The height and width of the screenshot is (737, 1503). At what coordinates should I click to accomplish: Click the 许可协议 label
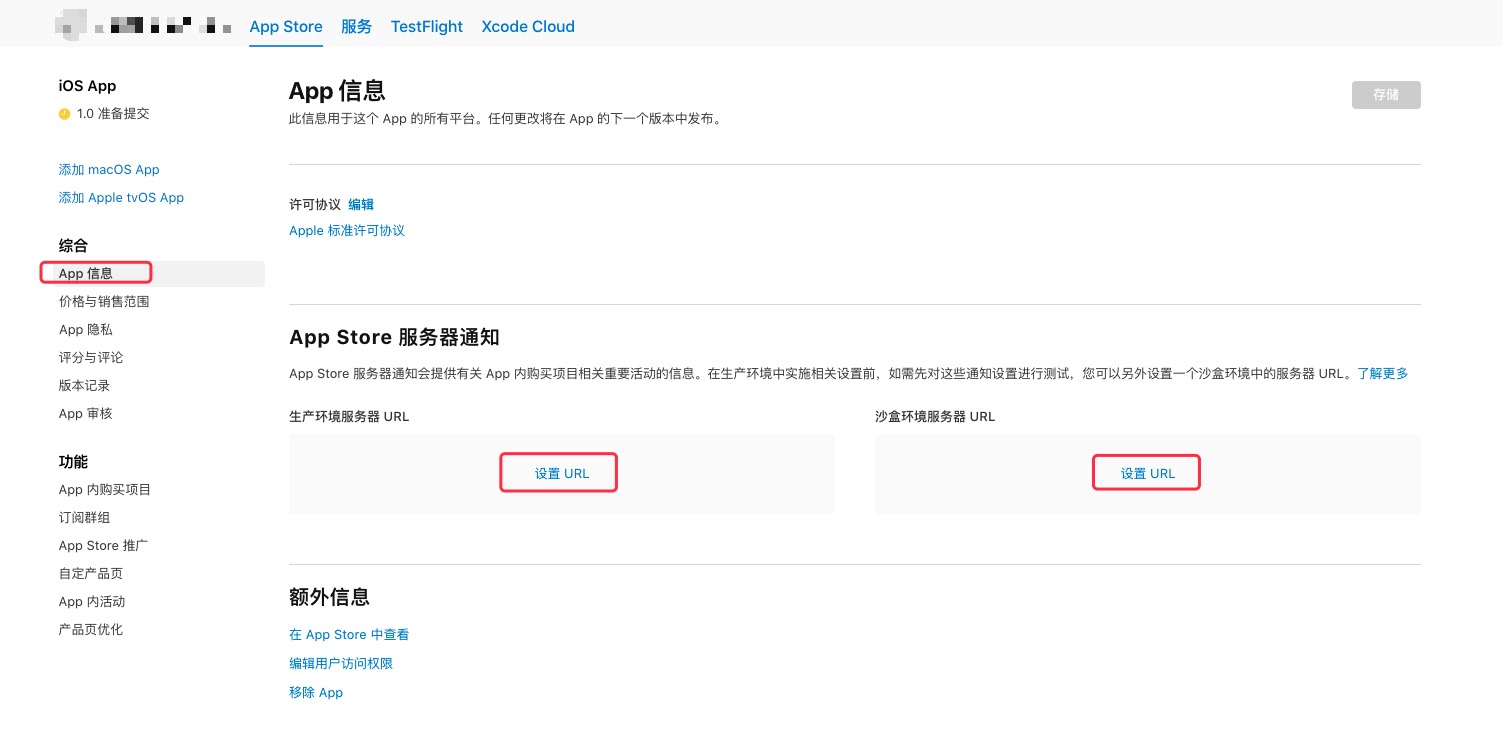coord(315,204)
